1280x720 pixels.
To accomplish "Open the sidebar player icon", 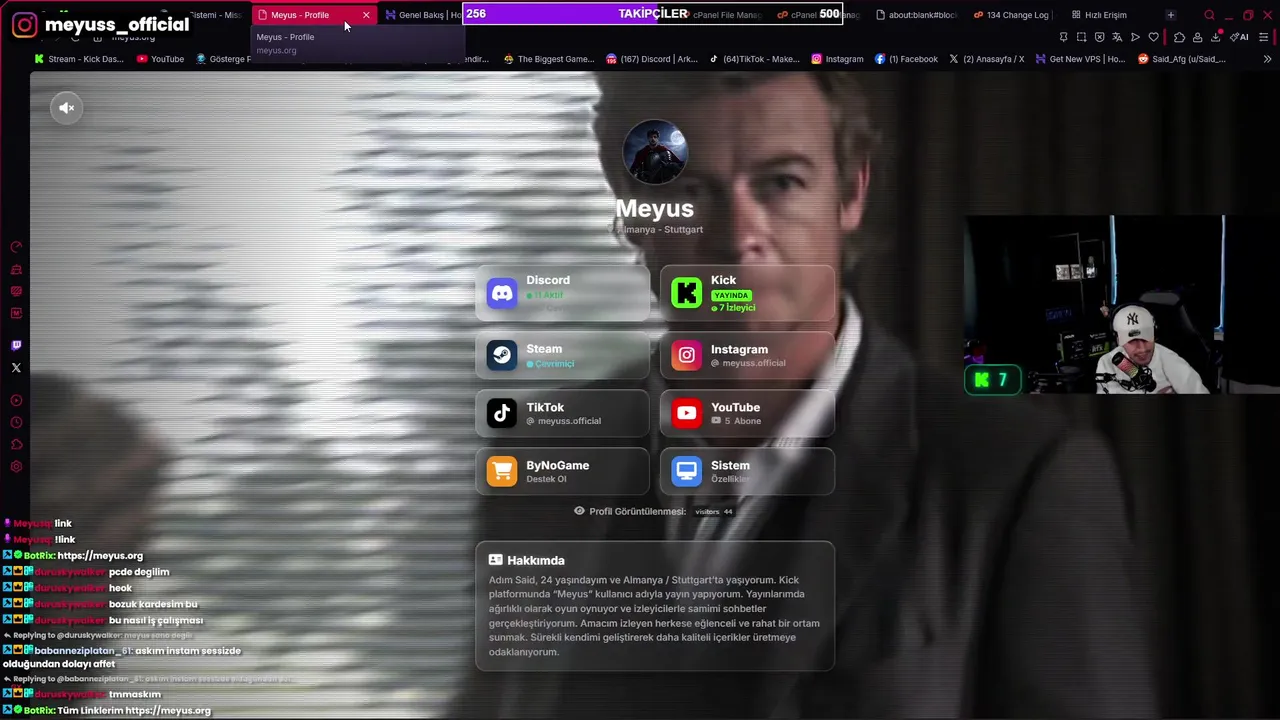I will [16, 400].
